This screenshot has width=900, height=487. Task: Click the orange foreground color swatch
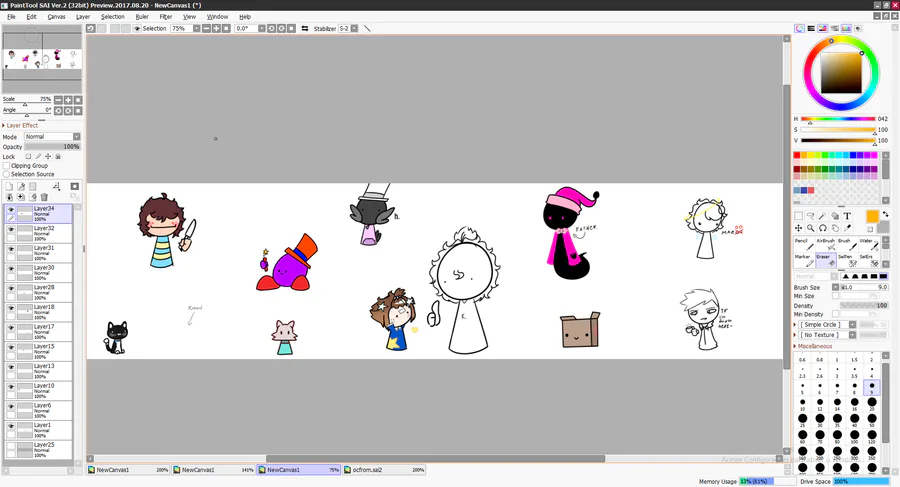[x=872, y=216]
